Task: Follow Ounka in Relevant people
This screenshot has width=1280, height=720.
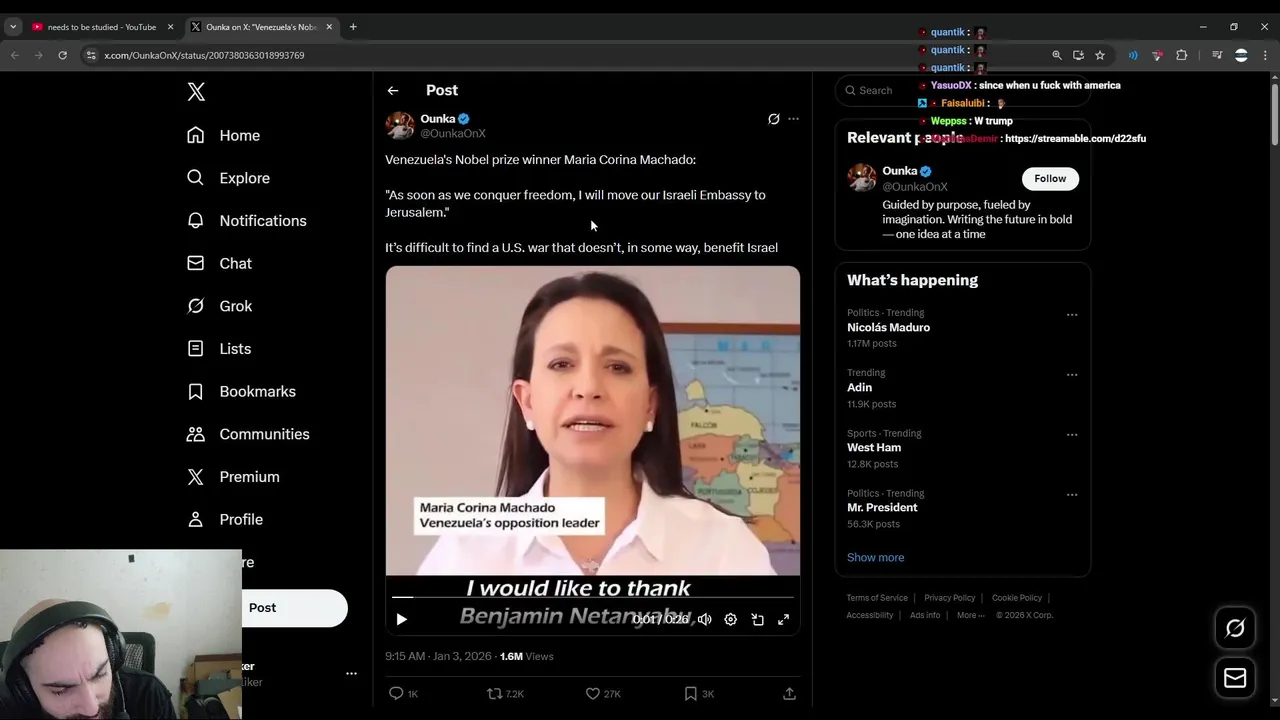Action: click(x=1050, y=179)
